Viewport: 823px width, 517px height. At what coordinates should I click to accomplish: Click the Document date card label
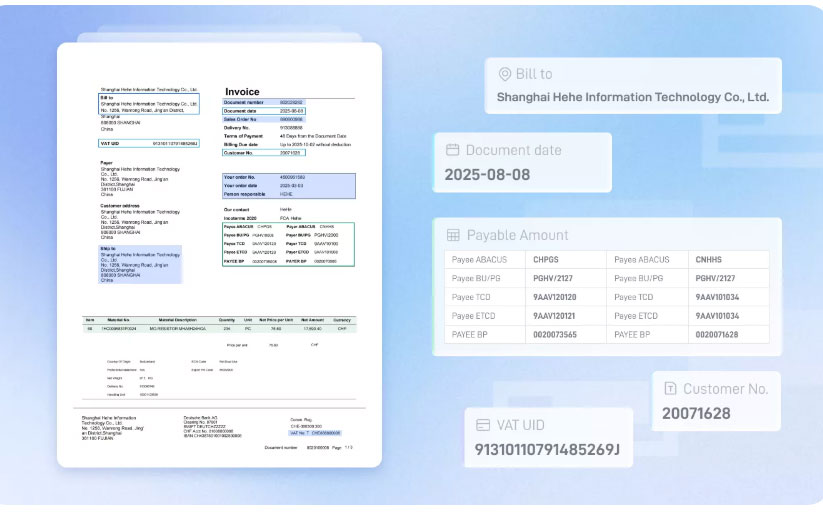(513, 150)
